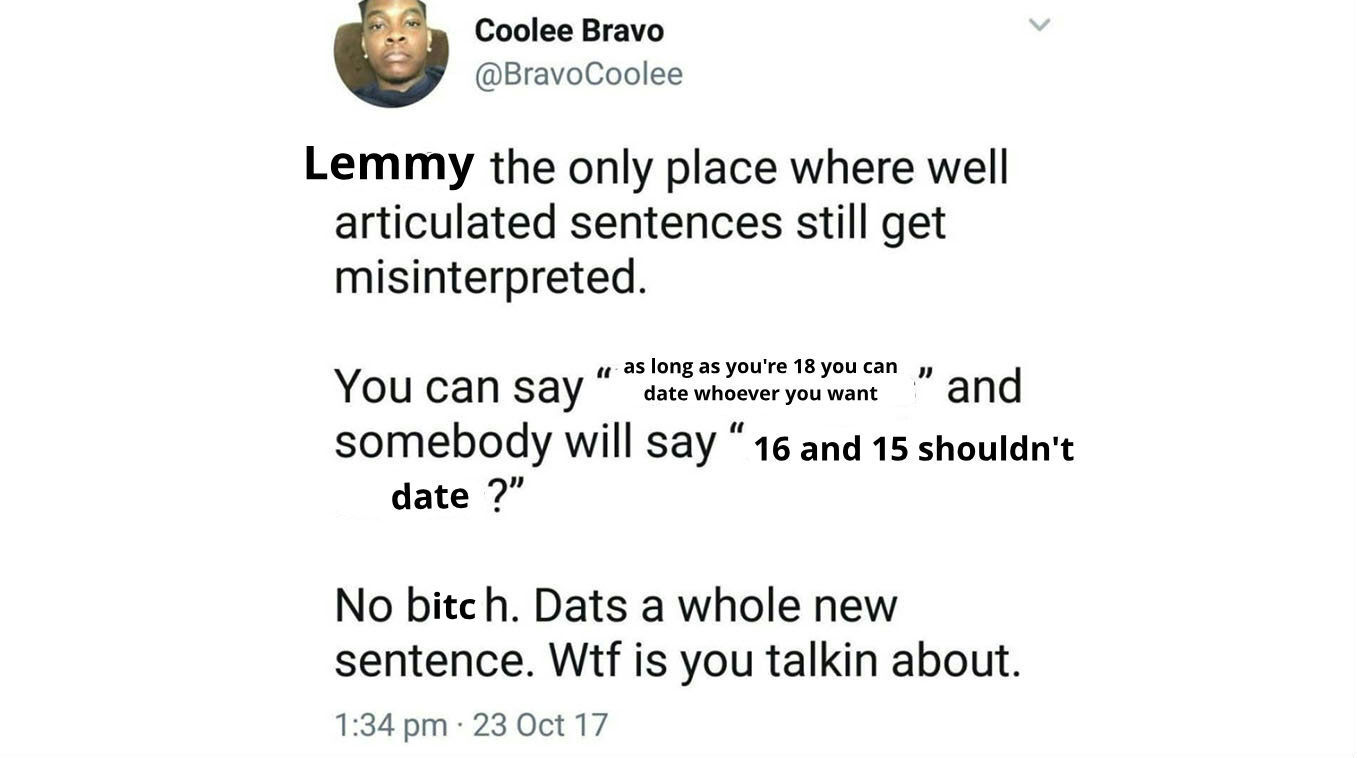Visit the @BravoCoolee handle
This screenshot has width=1357, height=758.
pos(578,74)
